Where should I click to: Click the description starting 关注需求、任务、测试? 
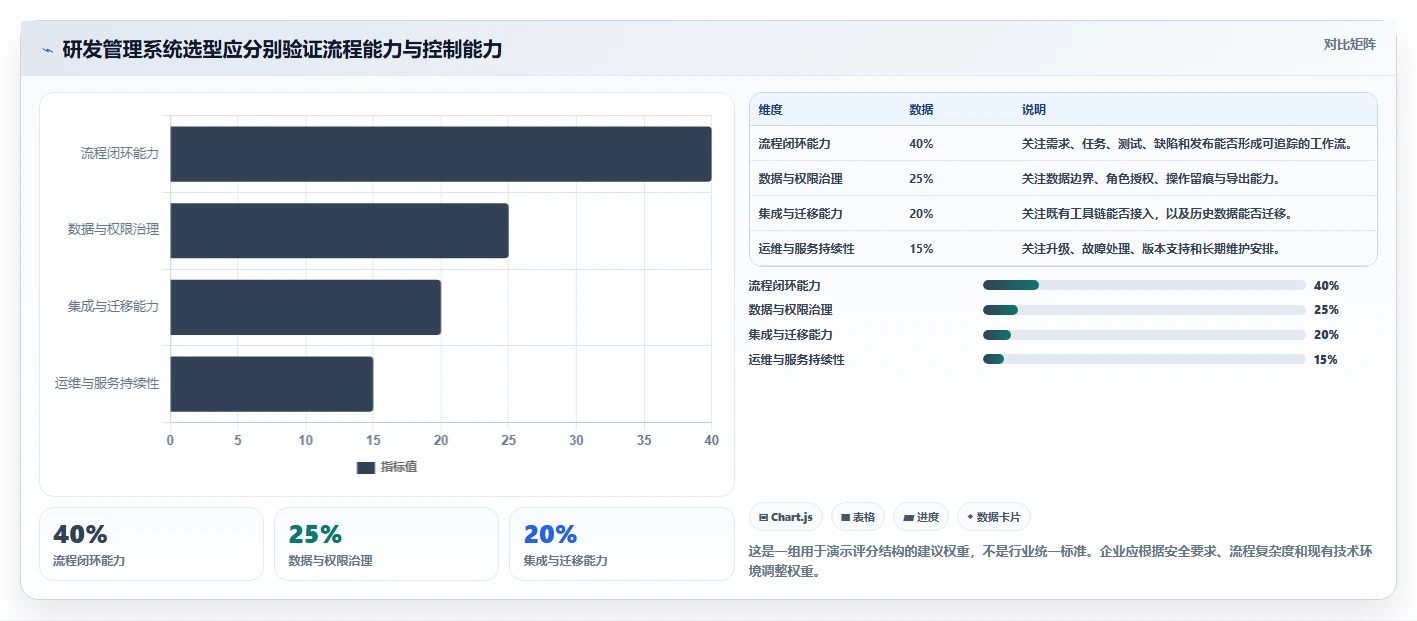click(1188, 144)
